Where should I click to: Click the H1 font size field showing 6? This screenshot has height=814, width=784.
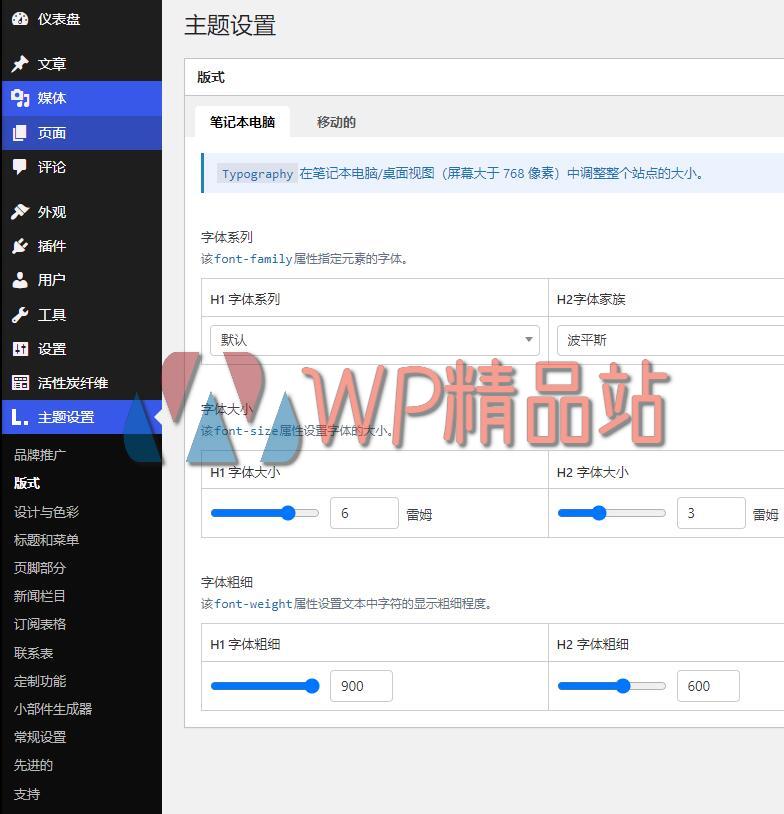coord(364,513)
